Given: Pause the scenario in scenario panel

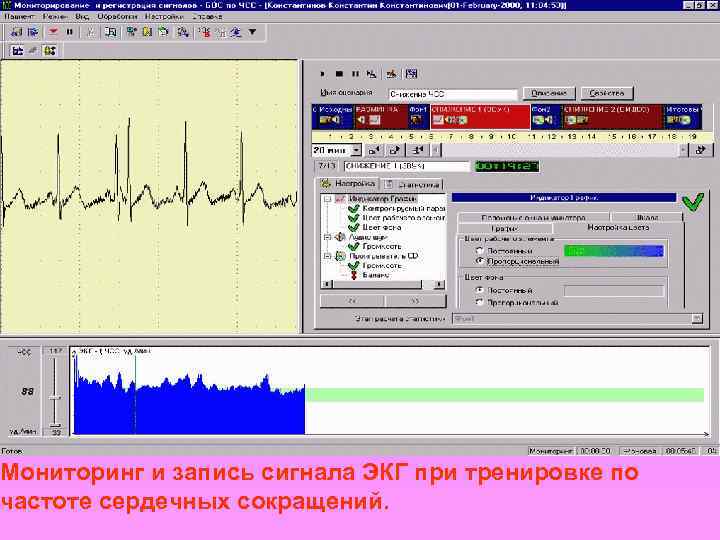Looking at the screenshot, I should click(355, 73).
